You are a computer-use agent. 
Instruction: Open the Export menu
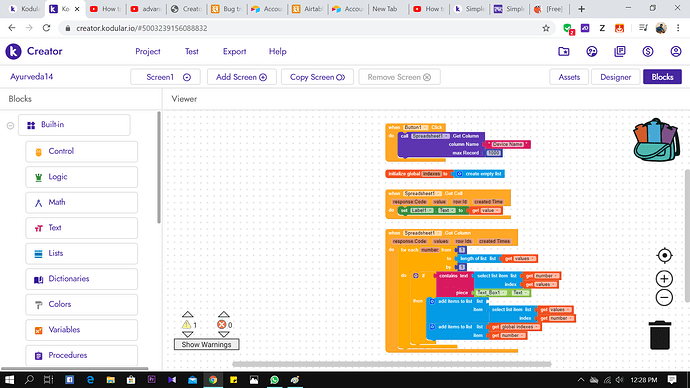(x=235, y=51)
